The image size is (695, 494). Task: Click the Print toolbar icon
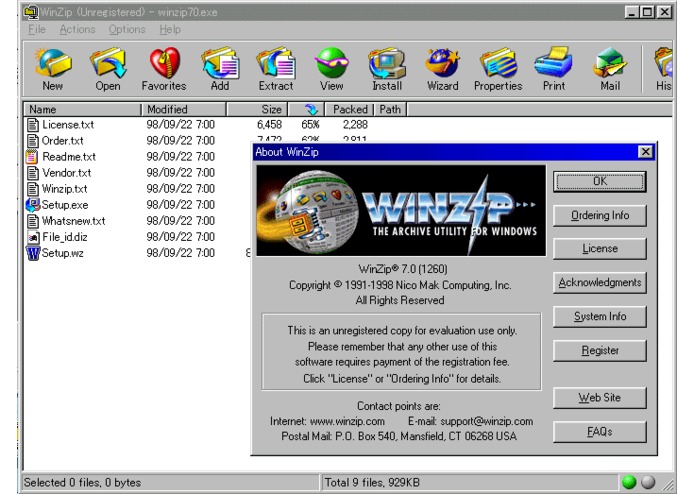[554, 63]
